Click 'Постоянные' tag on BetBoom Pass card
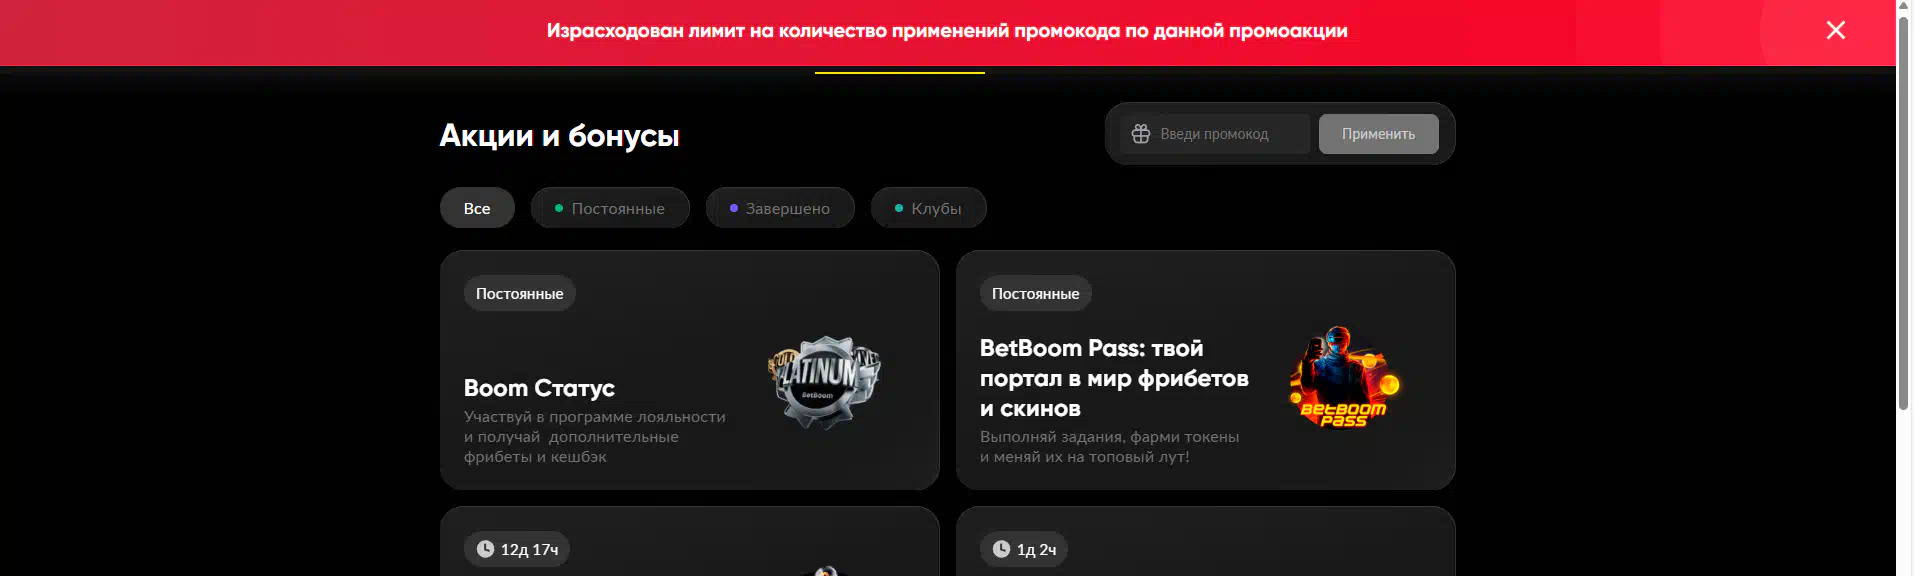 point(1035,293)
